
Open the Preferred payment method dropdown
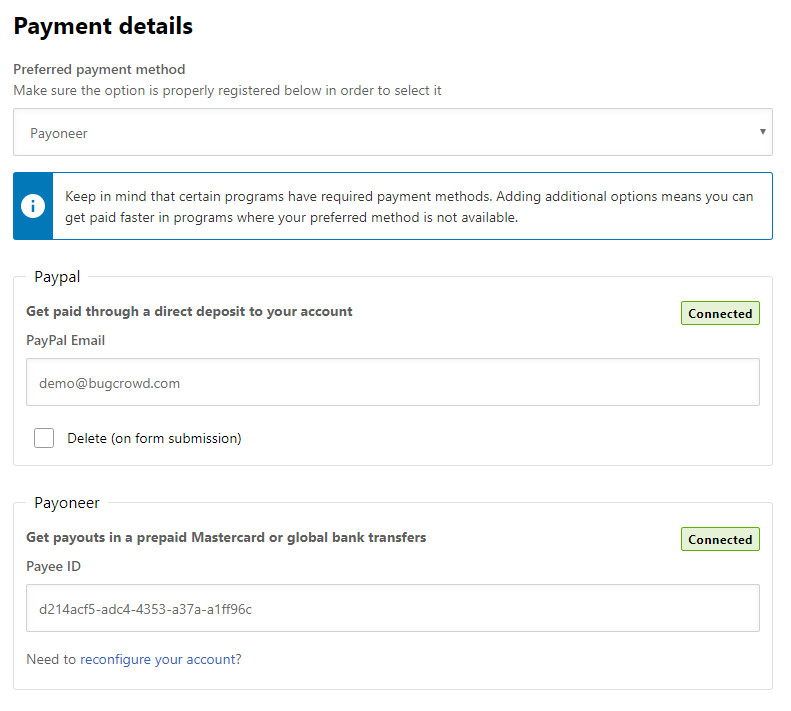[x=392, y=132]
